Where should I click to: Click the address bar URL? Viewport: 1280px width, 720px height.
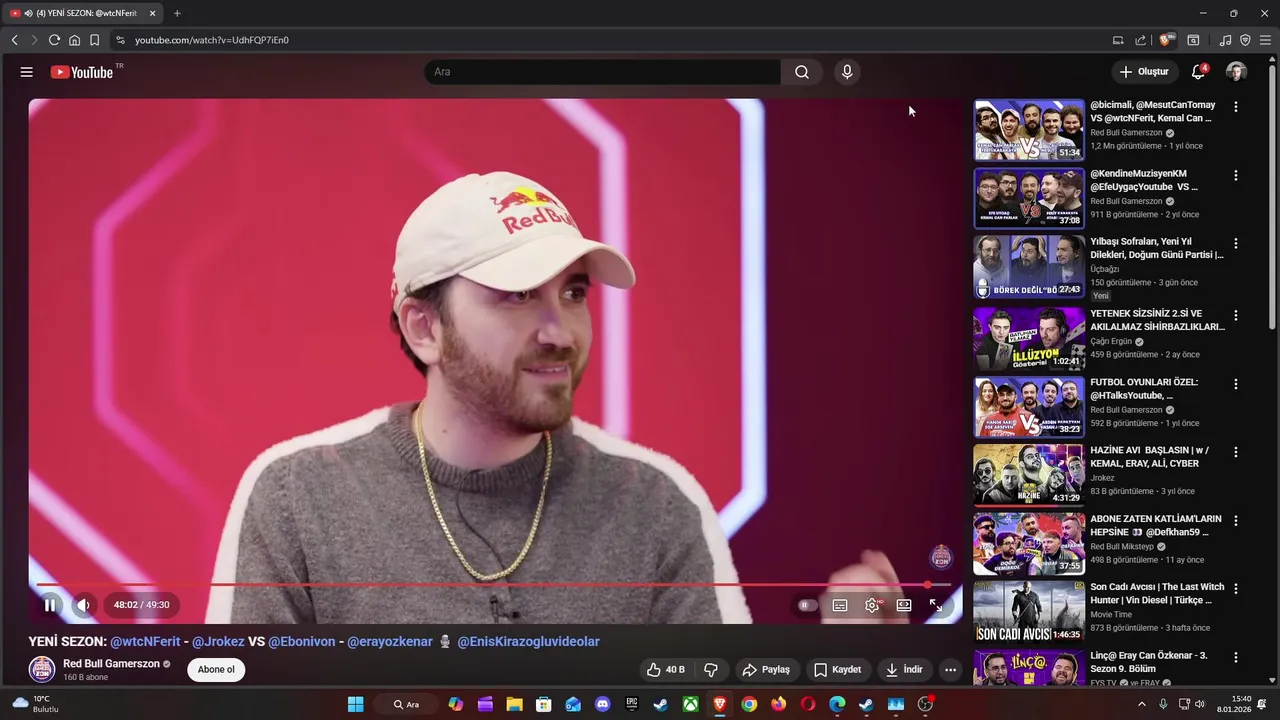[x=212, y=40]
